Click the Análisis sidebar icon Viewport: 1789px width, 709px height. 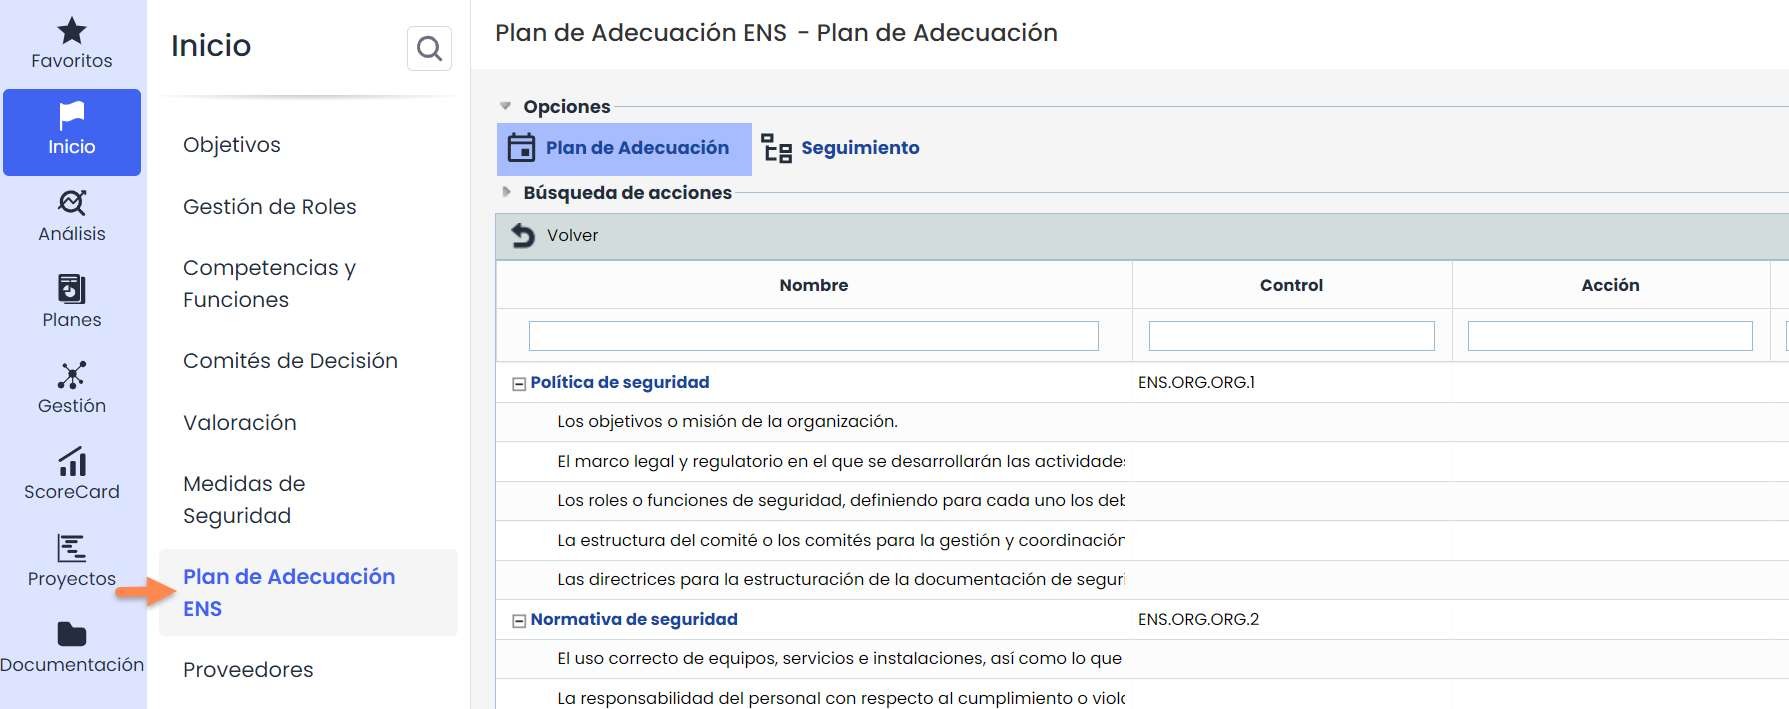pyautogui.click(x=71, y=203)
